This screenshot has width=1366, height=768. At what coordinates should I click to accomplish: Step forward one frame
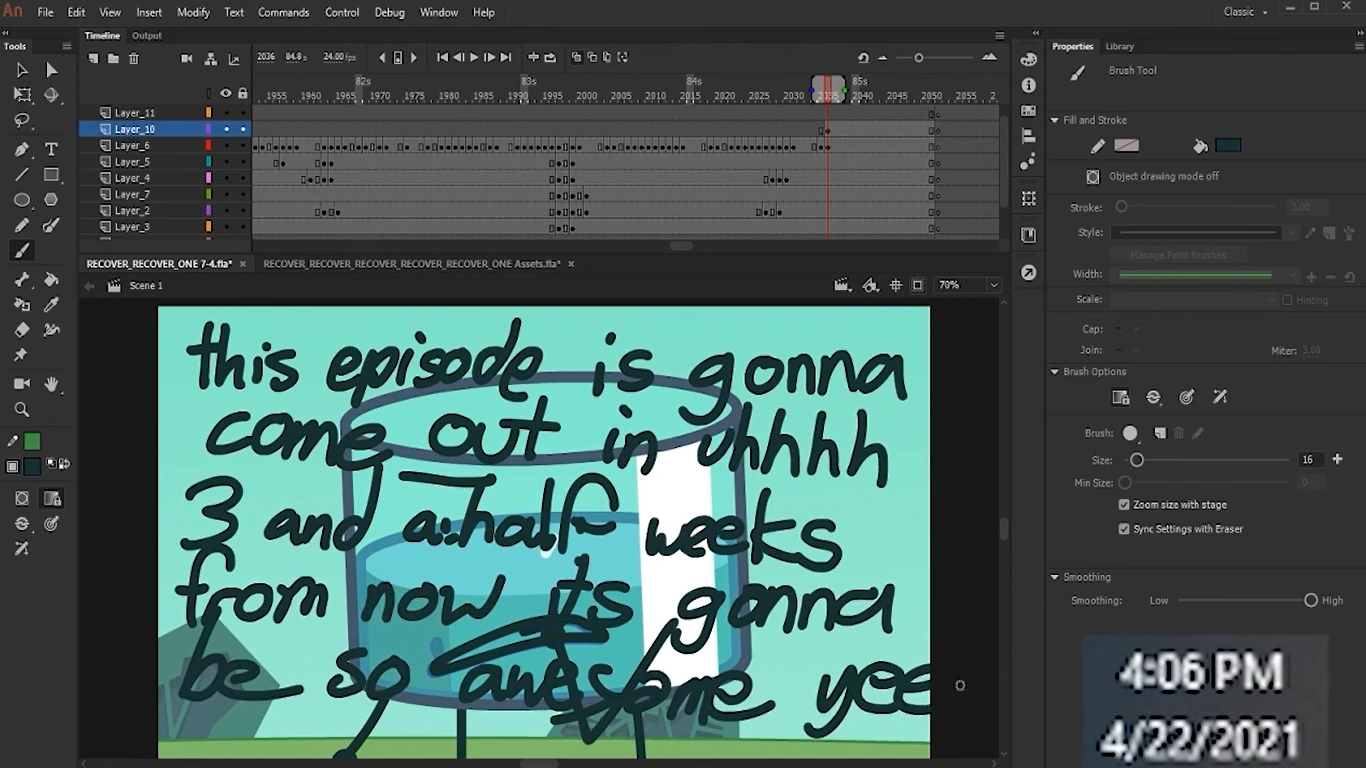(x=489, y=58)
